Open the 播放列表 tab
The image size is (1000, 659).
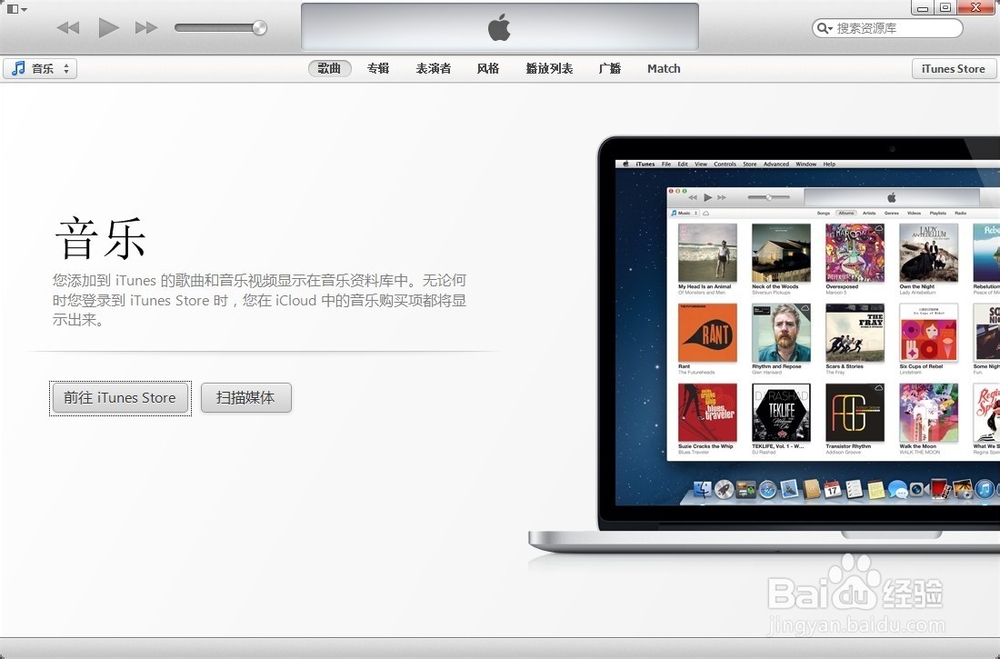(549, 68)
